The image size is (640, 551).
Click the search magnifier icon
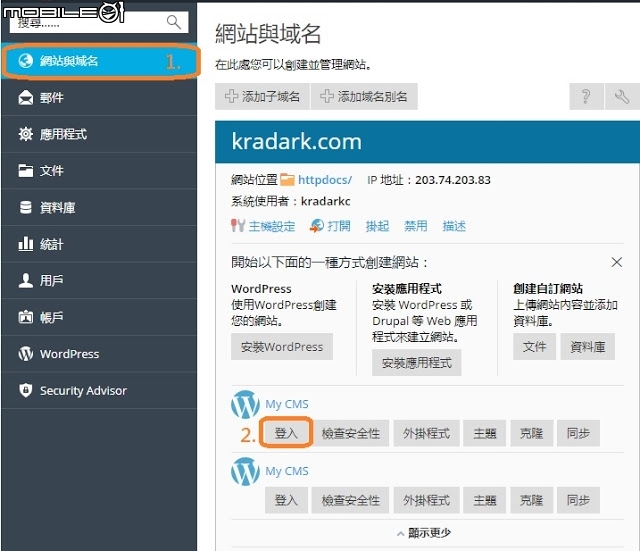click(x=173, y=22)
